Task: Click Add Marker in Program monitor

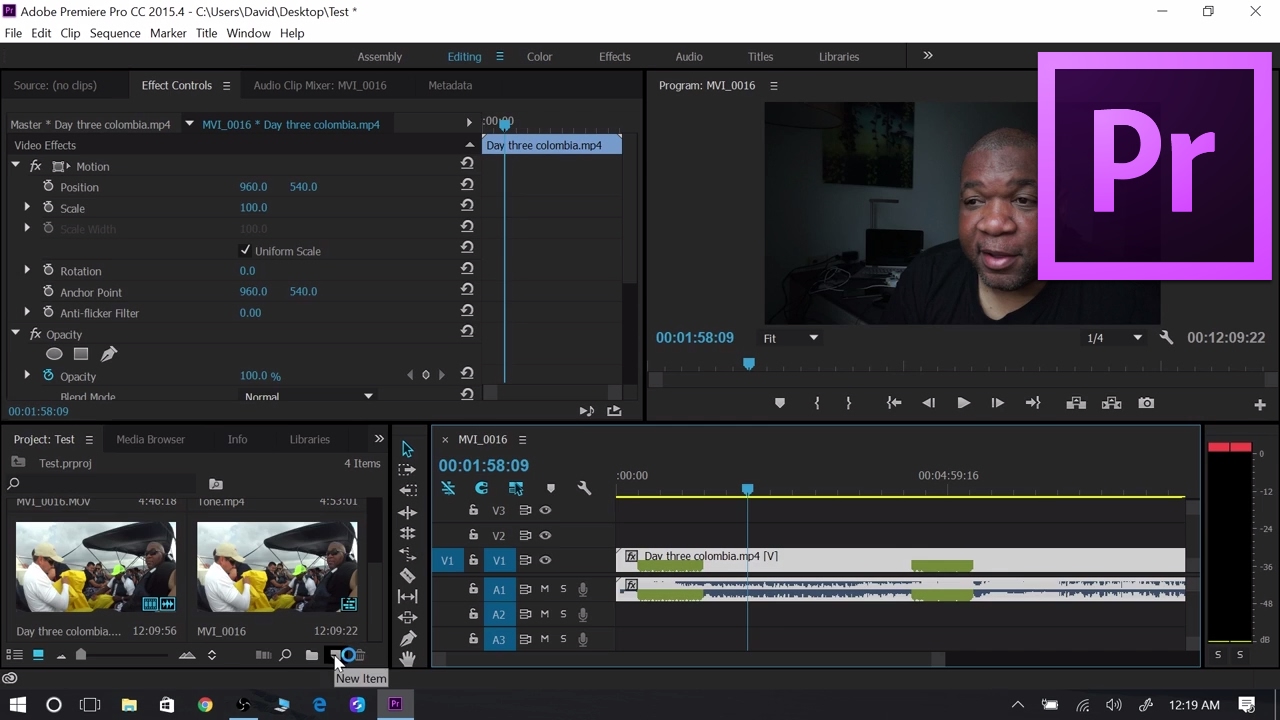Action: [x=780, y=403]
